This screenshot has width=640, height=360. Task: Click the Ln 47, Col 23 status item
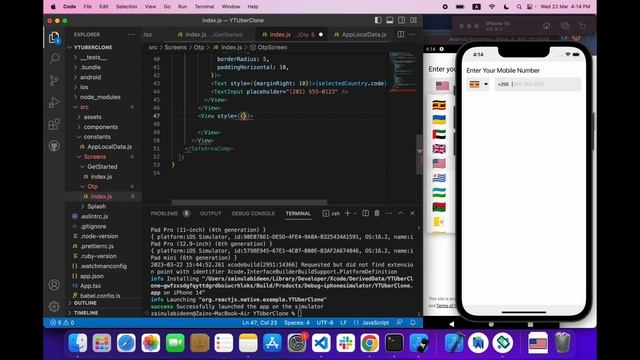point(260,322)
